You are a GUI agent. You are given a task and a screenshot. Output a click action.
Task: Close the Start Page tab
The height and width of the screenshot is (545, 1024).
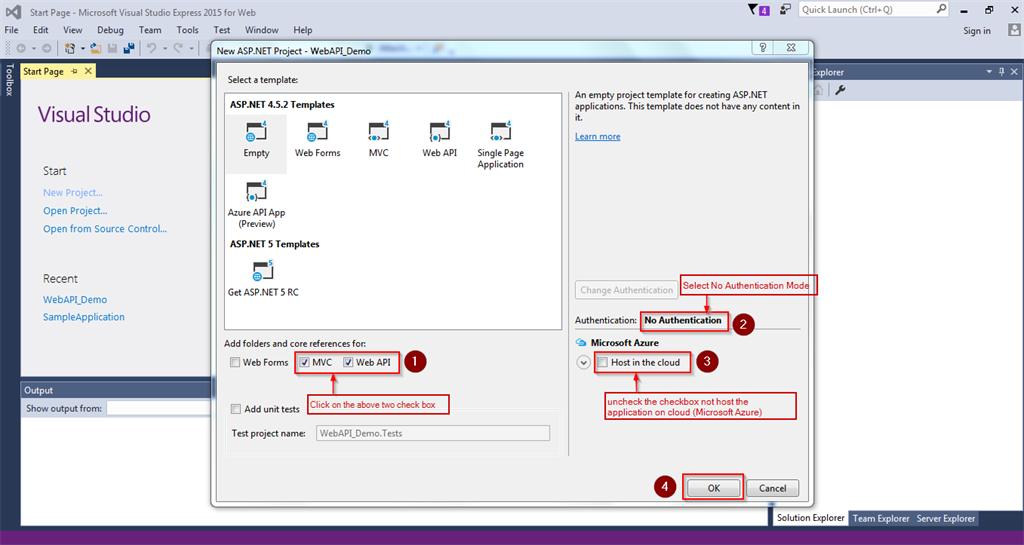pyautogui.click(x=88, y=71)
